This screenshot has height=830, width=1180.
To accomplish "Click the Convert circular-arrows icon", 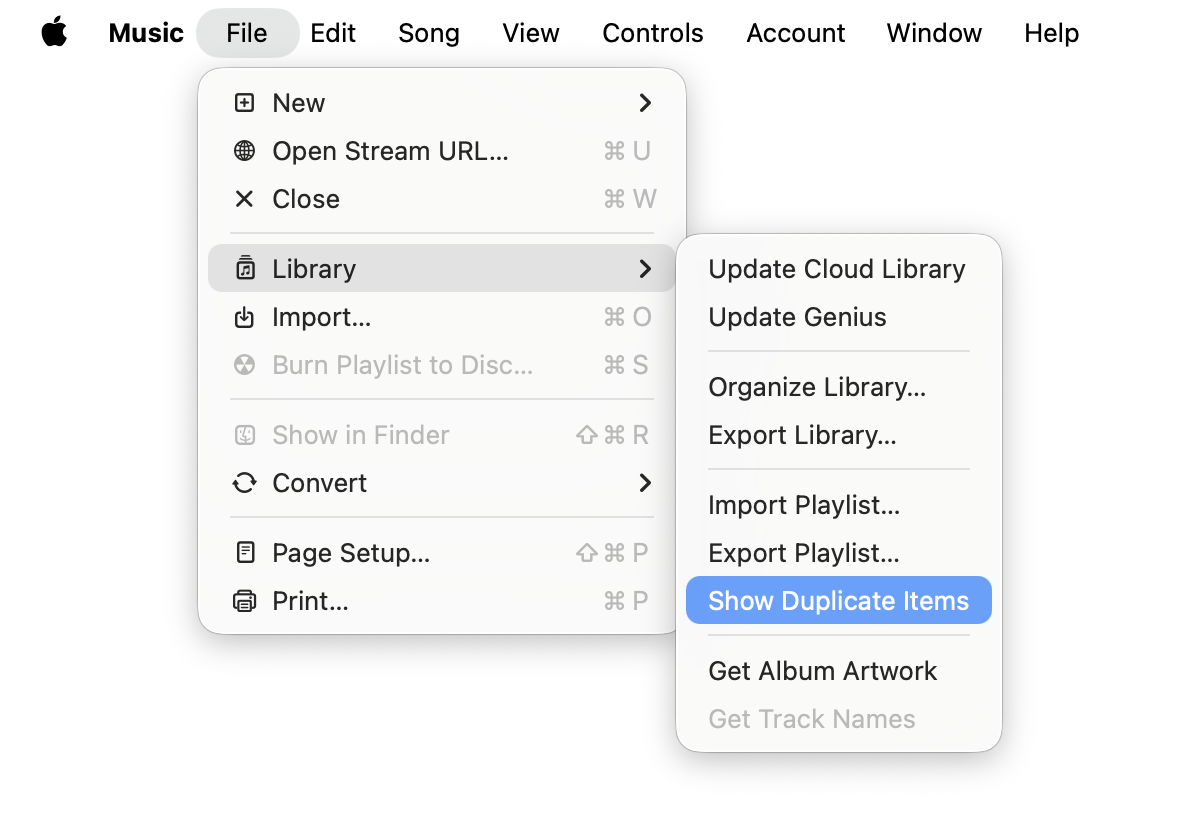I will point(245,483).
